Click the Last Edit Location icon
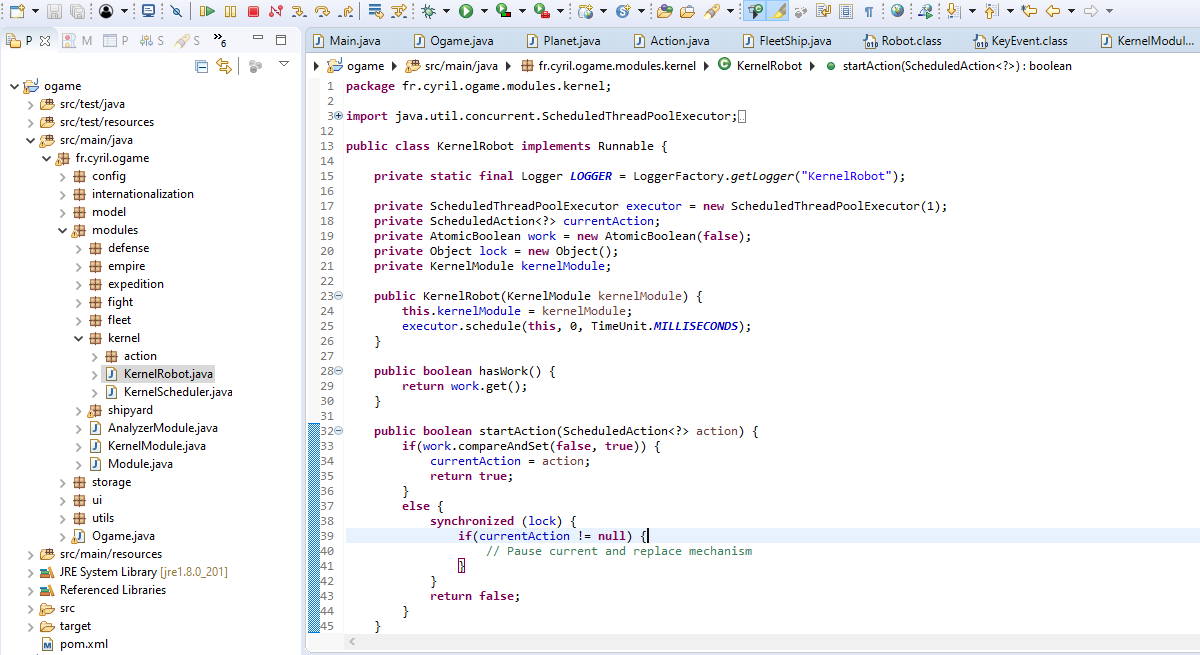Image resolution: width=1200 pixels, height=655 pixels. [1029, 11]
